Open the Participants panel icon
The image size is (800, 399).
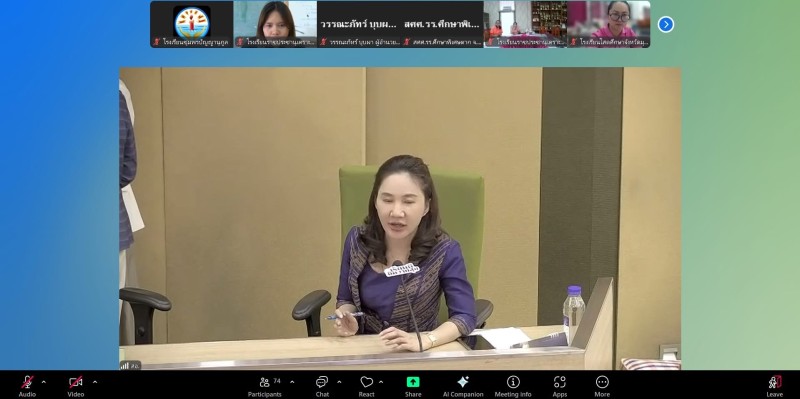(x=264, y=382)
